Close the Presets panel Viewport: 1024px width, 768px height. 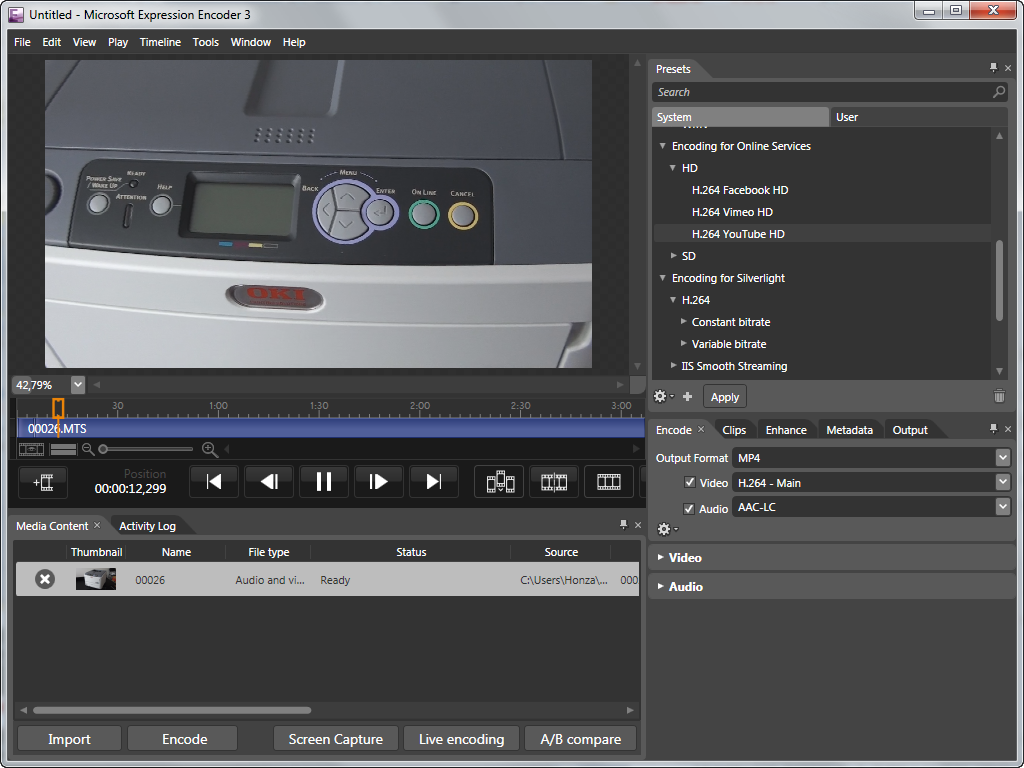pos(1008,68)
